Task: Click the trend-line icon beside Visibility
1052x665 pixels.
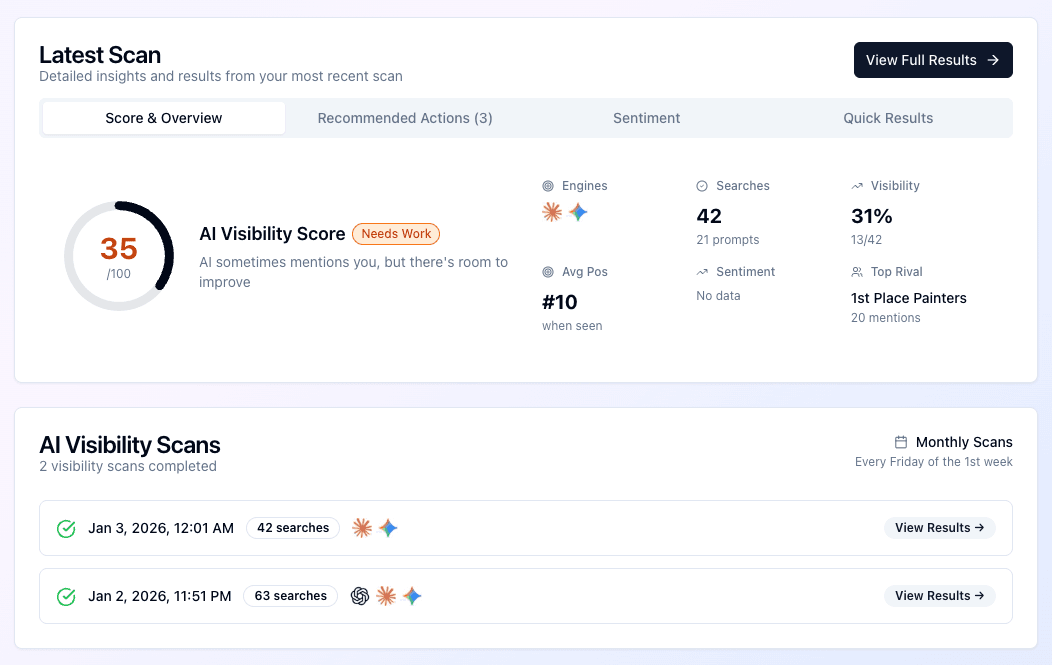Action: coord(855,186)
